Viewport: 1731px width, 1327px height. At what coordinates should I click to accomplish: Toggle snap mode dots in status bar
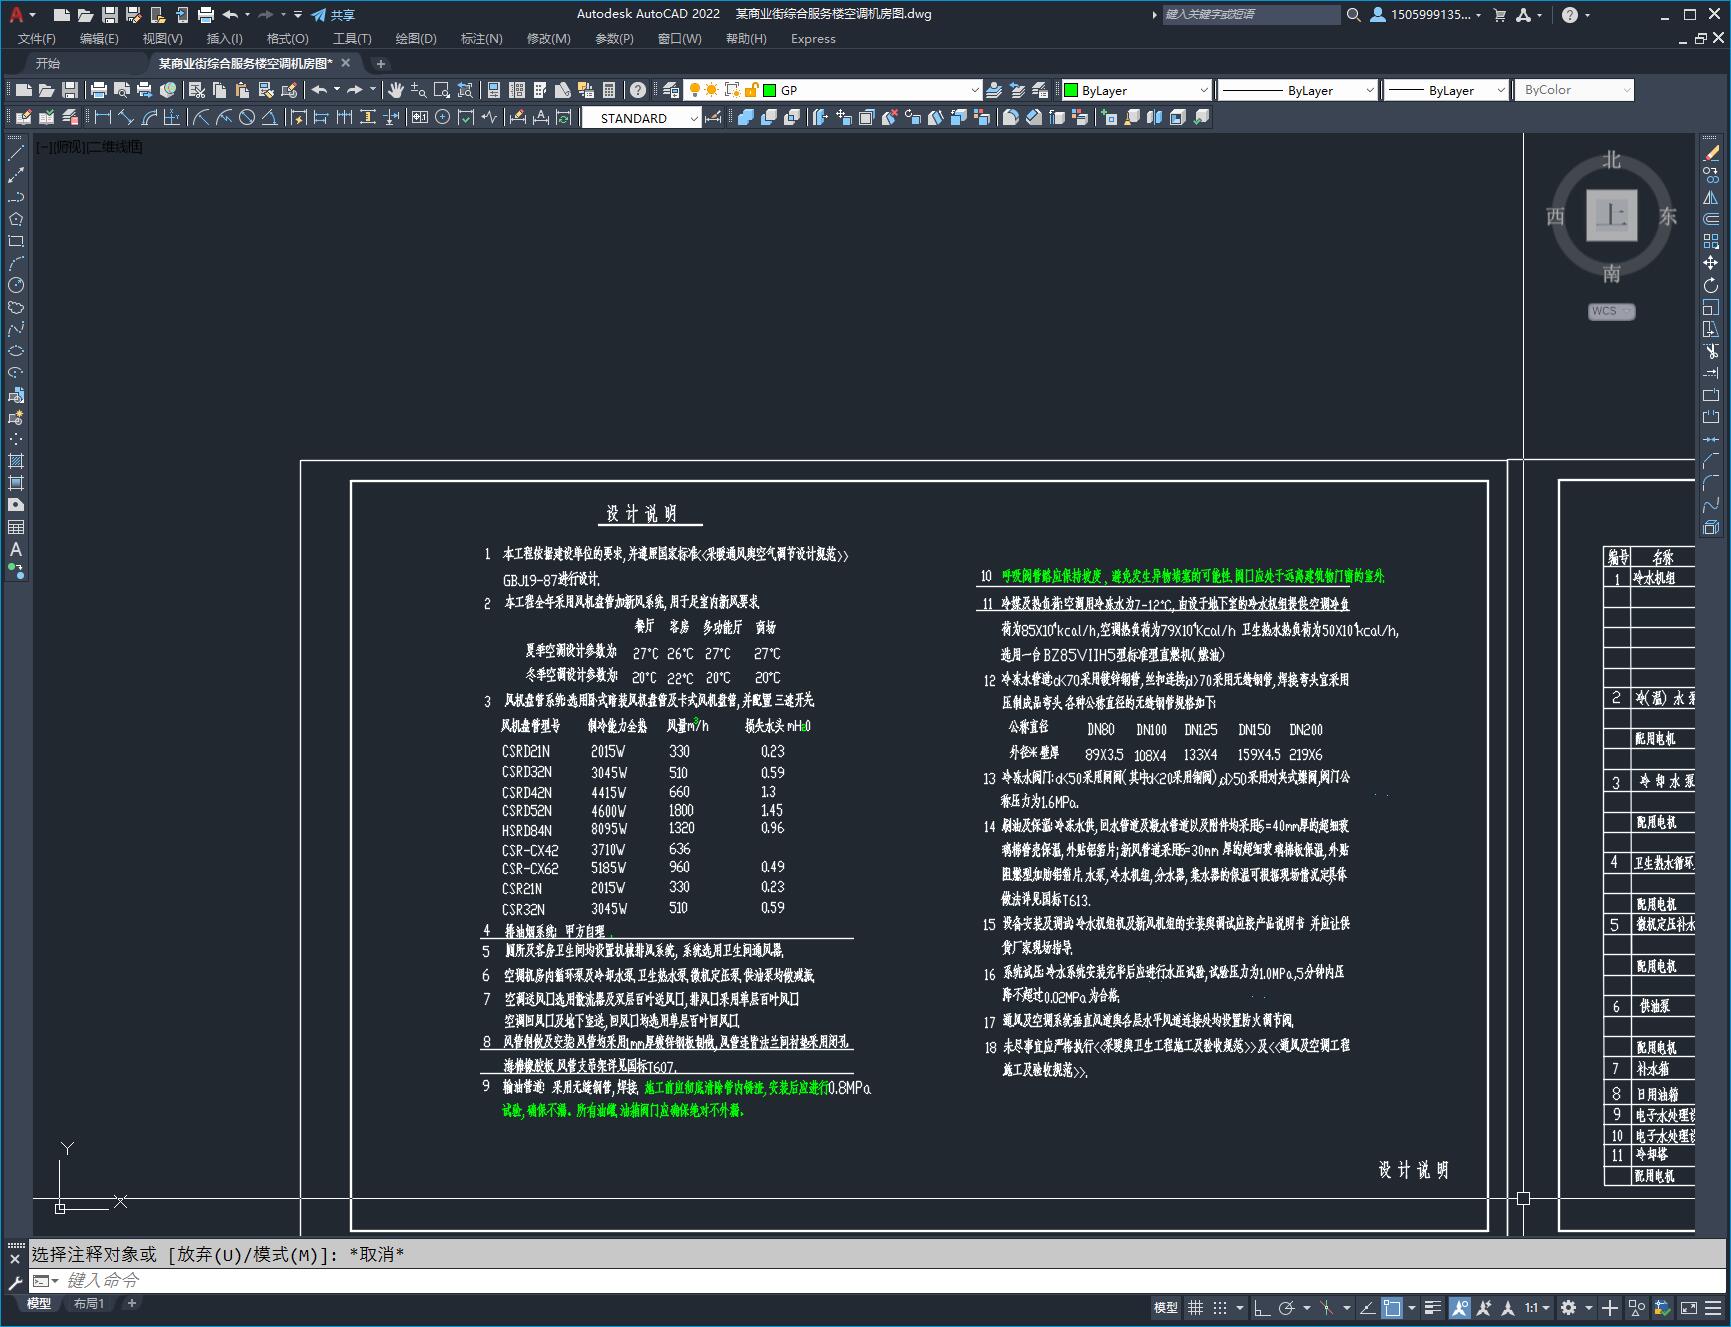pyautogui.click(x=1220, y=1307)
